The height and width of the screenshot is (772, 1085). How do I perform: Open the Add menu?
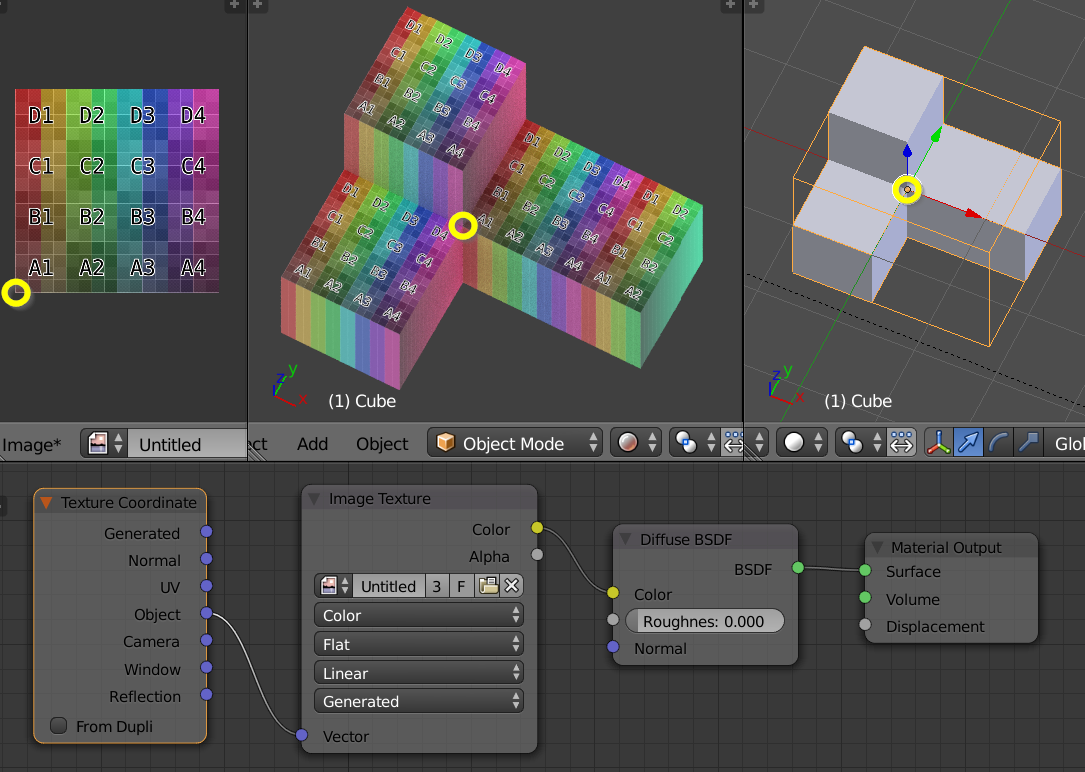click(x=313, y=442)
